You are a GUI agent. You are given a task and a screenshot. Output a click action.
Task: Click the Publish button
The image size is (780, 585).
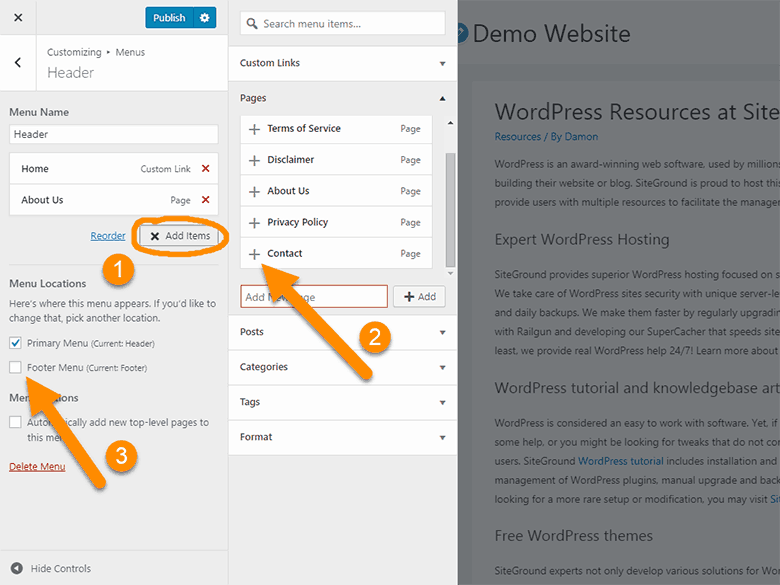tap(169, 17)
